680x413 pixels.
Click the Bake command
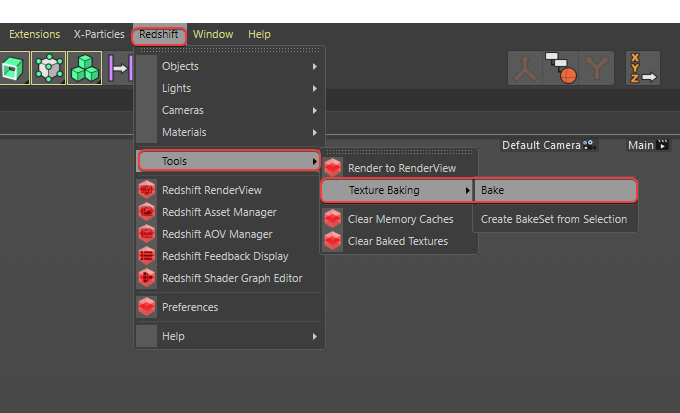[556, 190]
